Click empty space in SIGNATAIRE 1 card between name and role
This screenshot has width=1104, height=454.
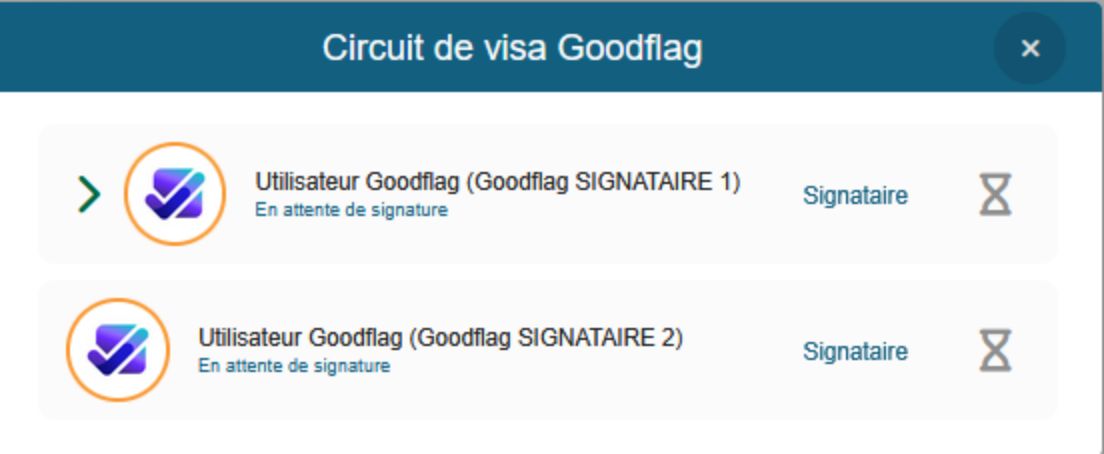(x=770, y=230)
